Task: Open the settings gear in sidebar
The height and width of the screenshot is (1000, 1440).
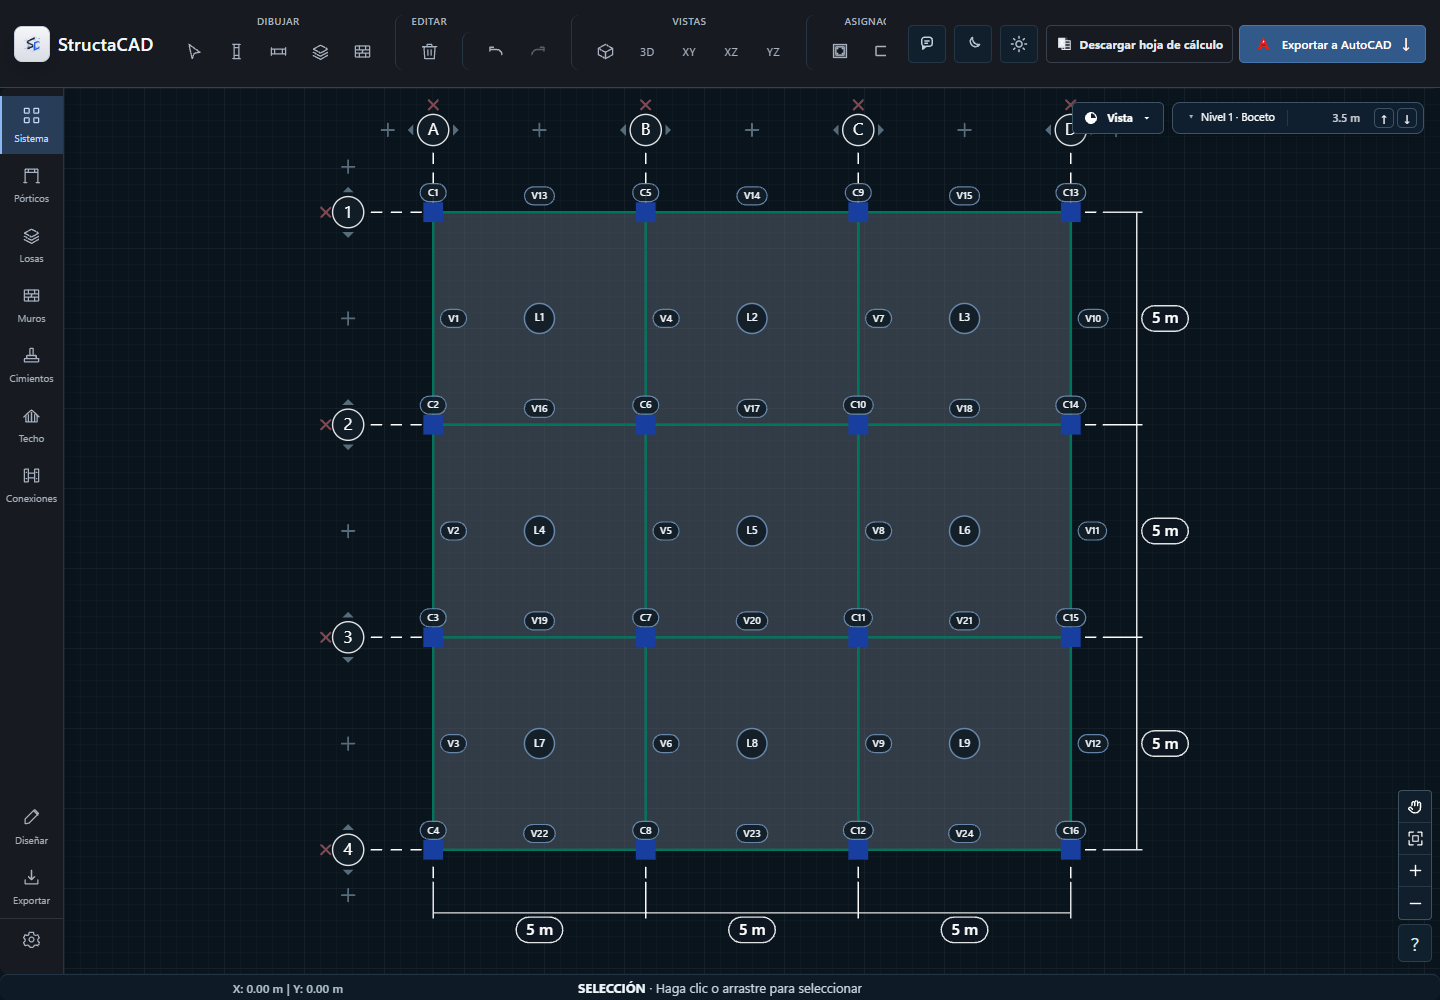Action: pyautogui.click(x=32, y=940)
